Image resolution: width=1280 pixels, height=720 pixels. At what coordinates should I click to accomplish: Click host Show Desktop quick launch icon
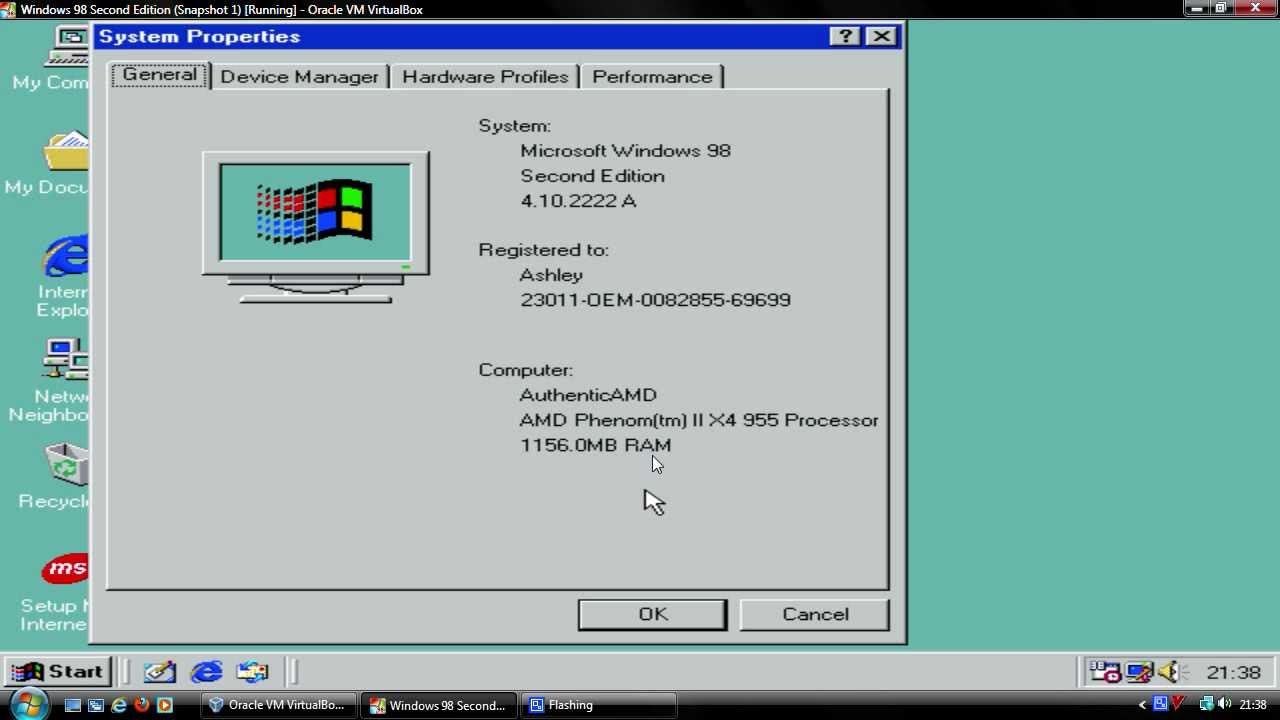click(x=72, y=705)
